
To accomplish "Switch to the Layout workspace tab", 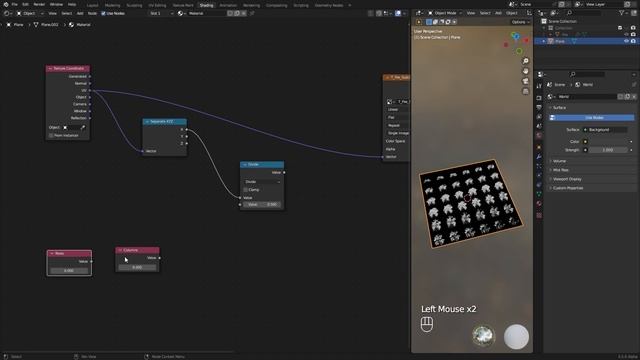I will tap(93, 5).
